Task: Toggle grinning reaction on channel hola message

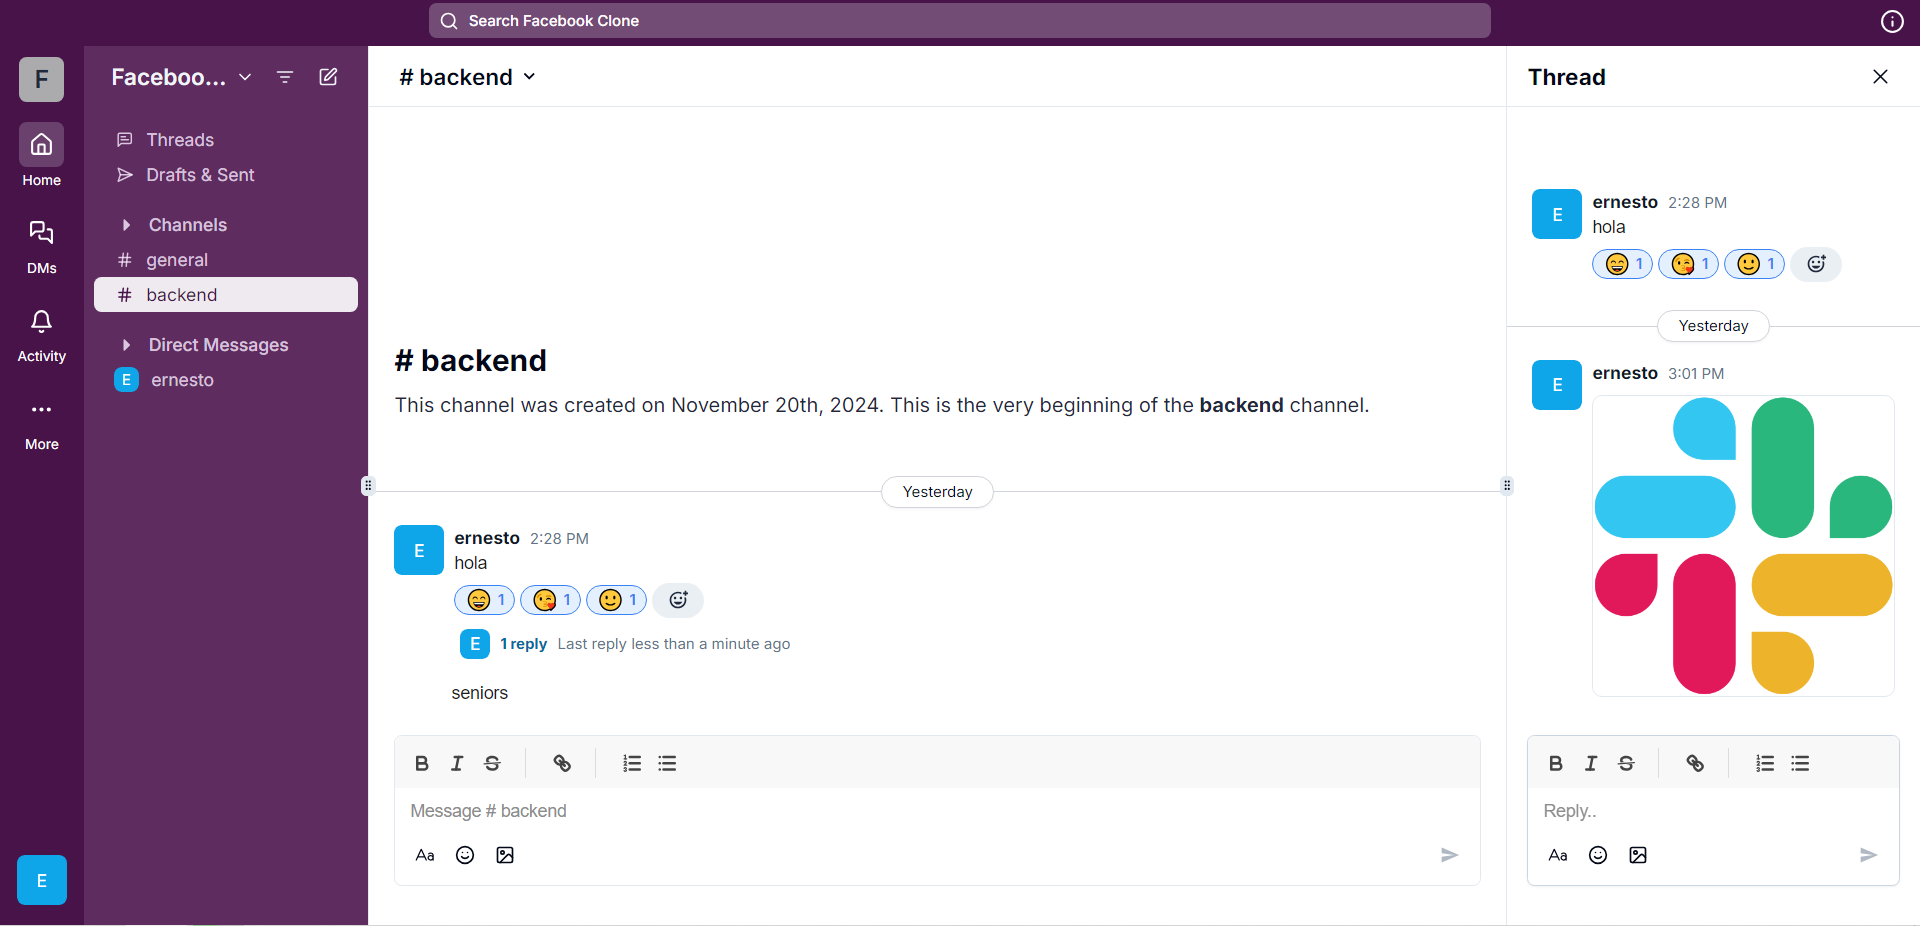Action: point(485,600)
